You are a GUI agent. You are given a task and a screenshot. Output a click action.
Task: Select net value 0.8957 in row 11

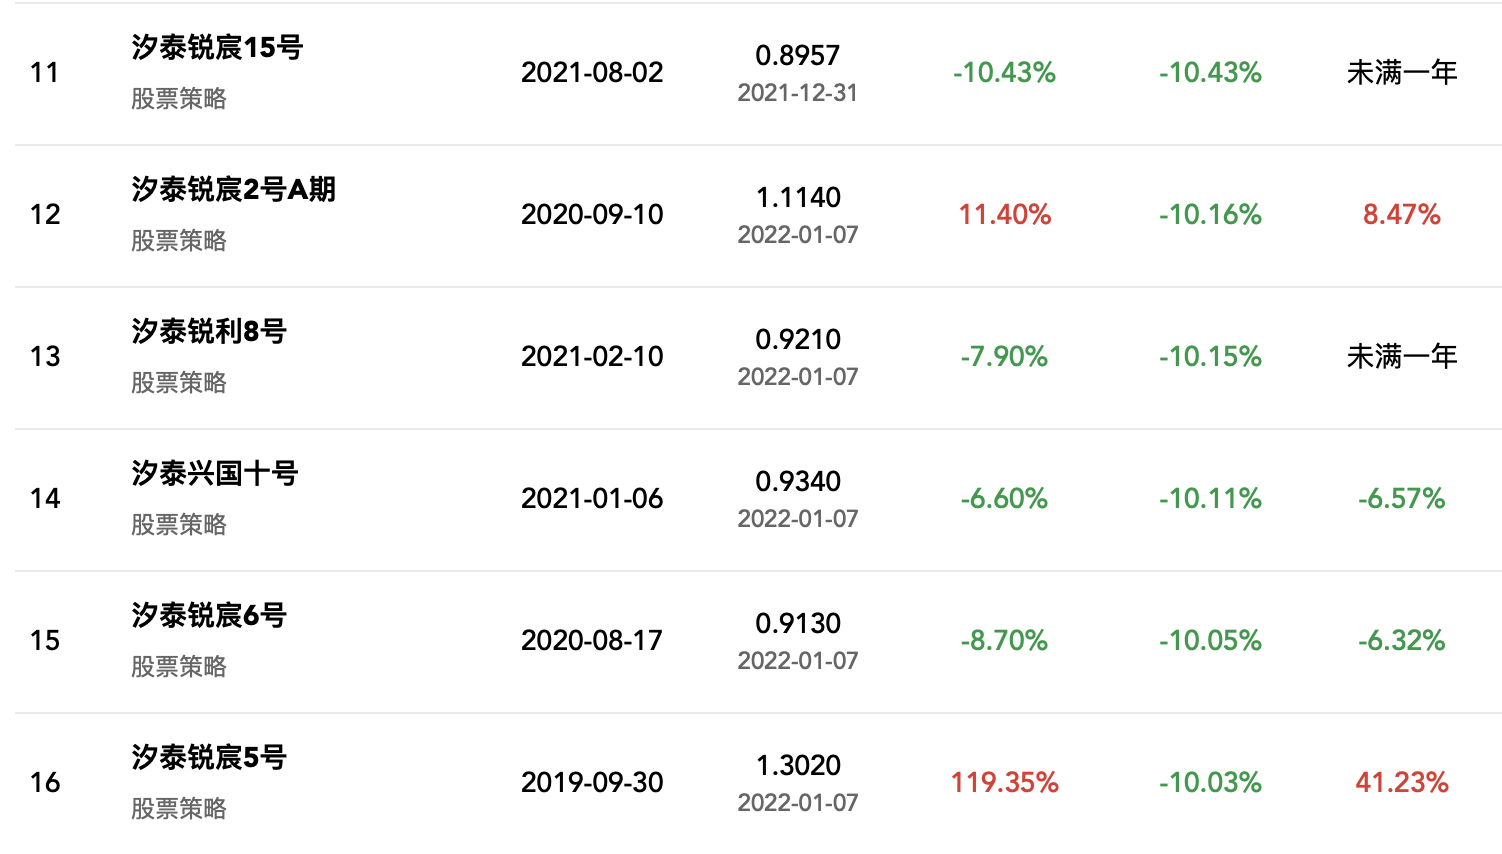(797, 56)
